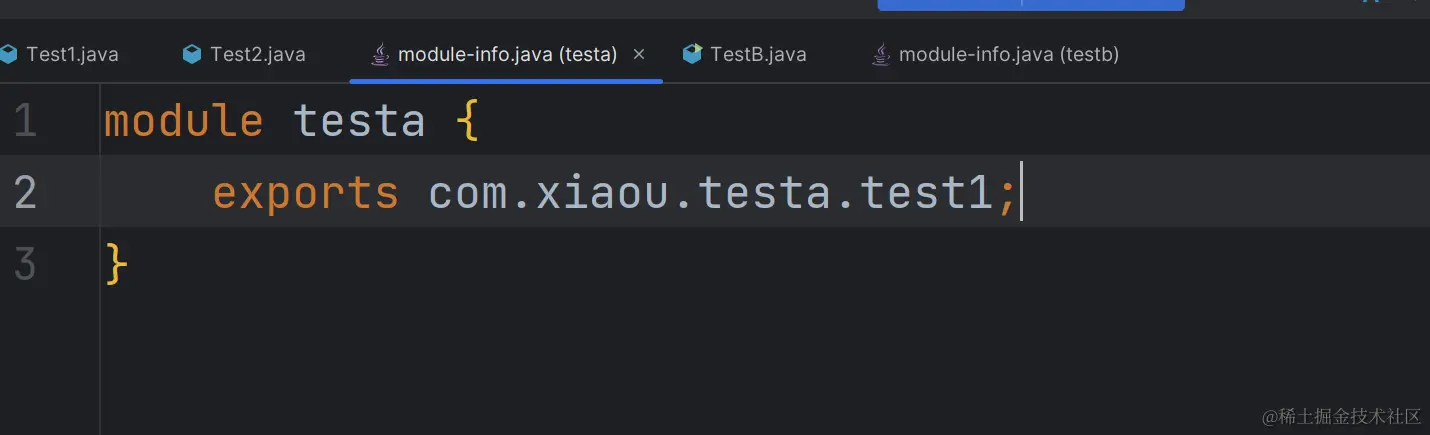Click the Java icon on module-info.java (testb) tab

pos(881,54)
